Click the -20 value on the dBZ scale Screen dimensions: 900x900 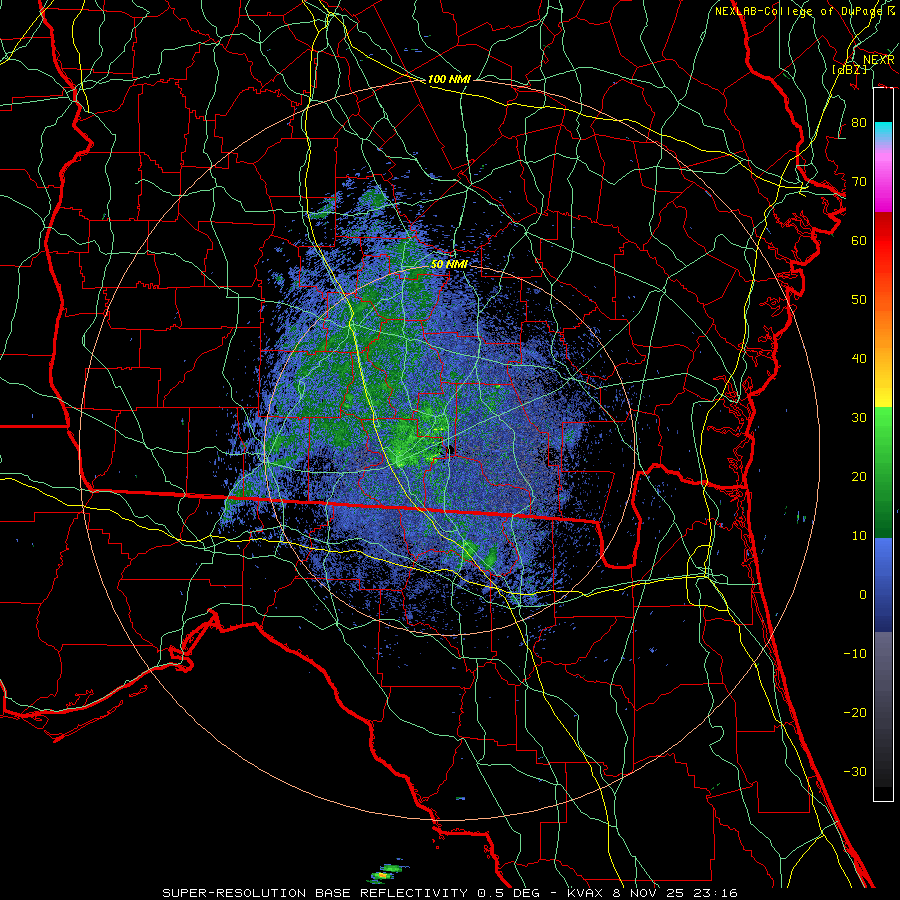tap(855, 712)
